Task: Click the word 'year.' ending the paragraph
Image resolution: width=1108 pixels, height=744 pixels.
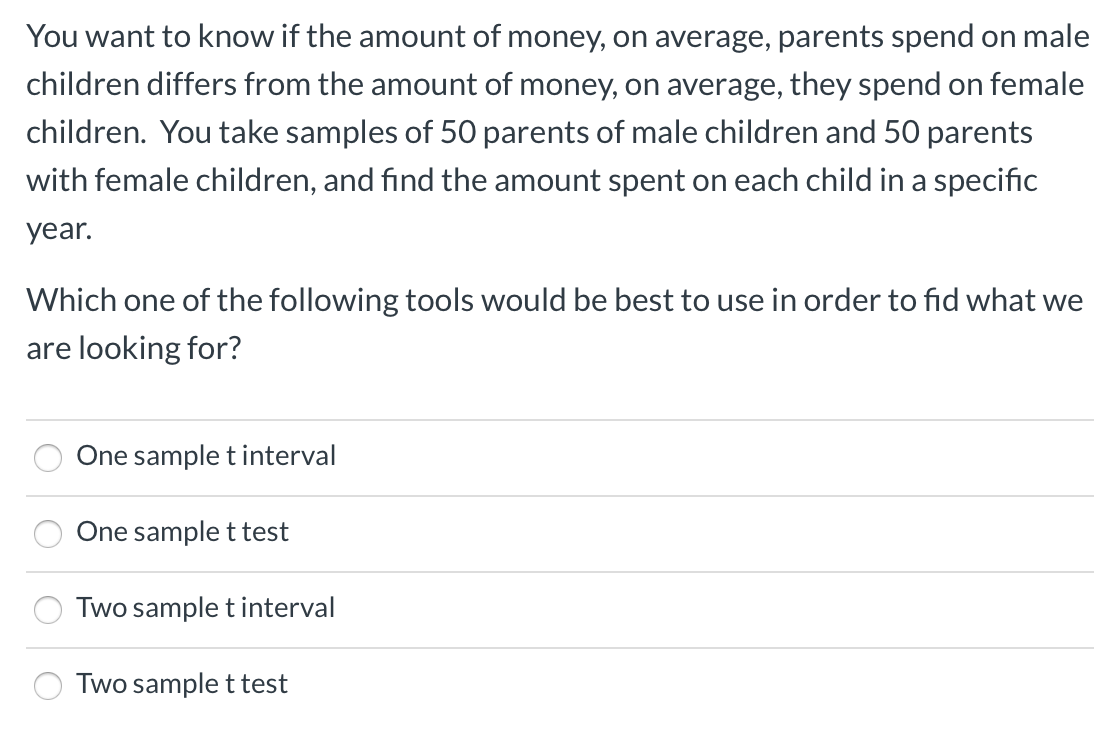Action: click(59, 228)
